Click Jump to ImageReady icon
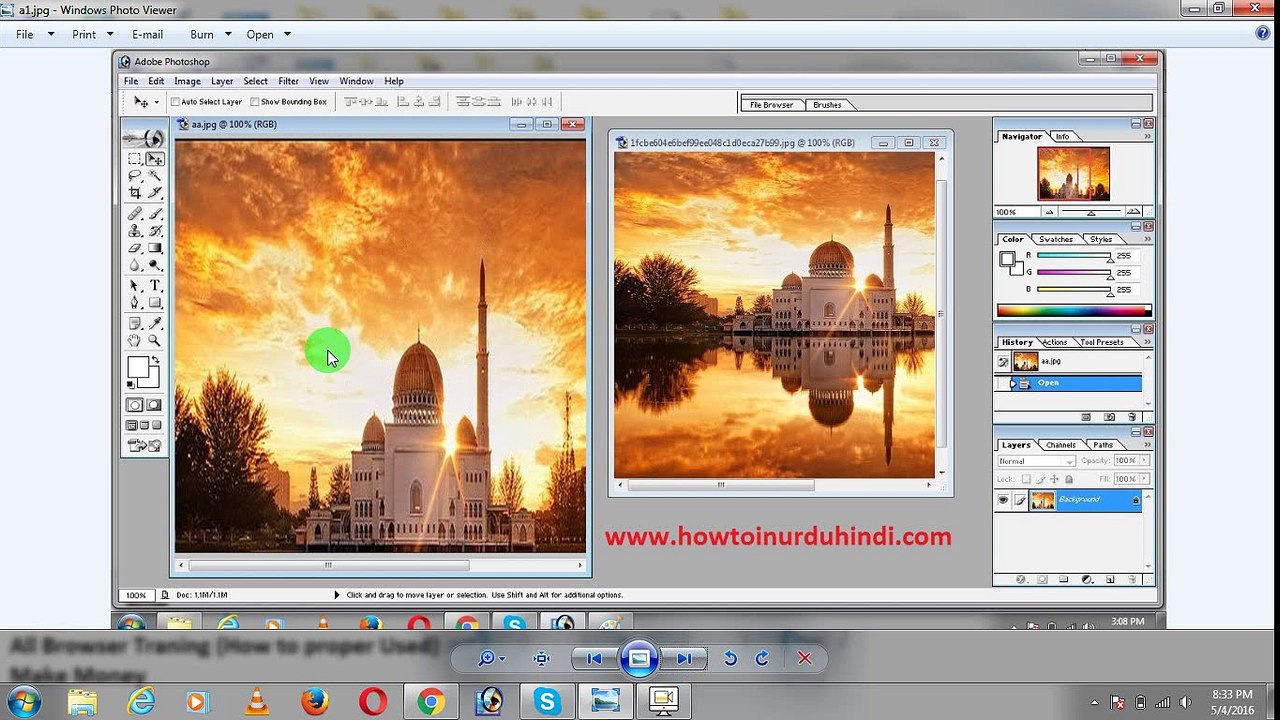The height and width of the screenshot is (720, 1280). [x=145, y=445]
